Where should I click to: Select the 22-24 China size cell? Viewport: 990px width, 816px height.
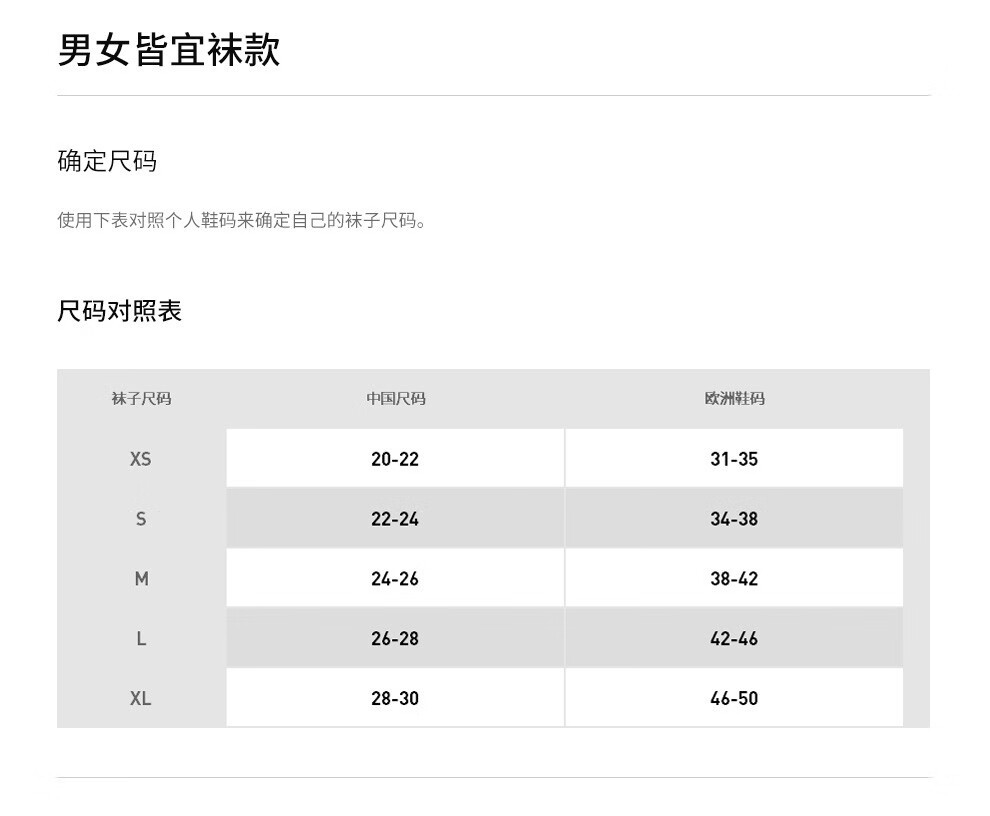(395, 519)
